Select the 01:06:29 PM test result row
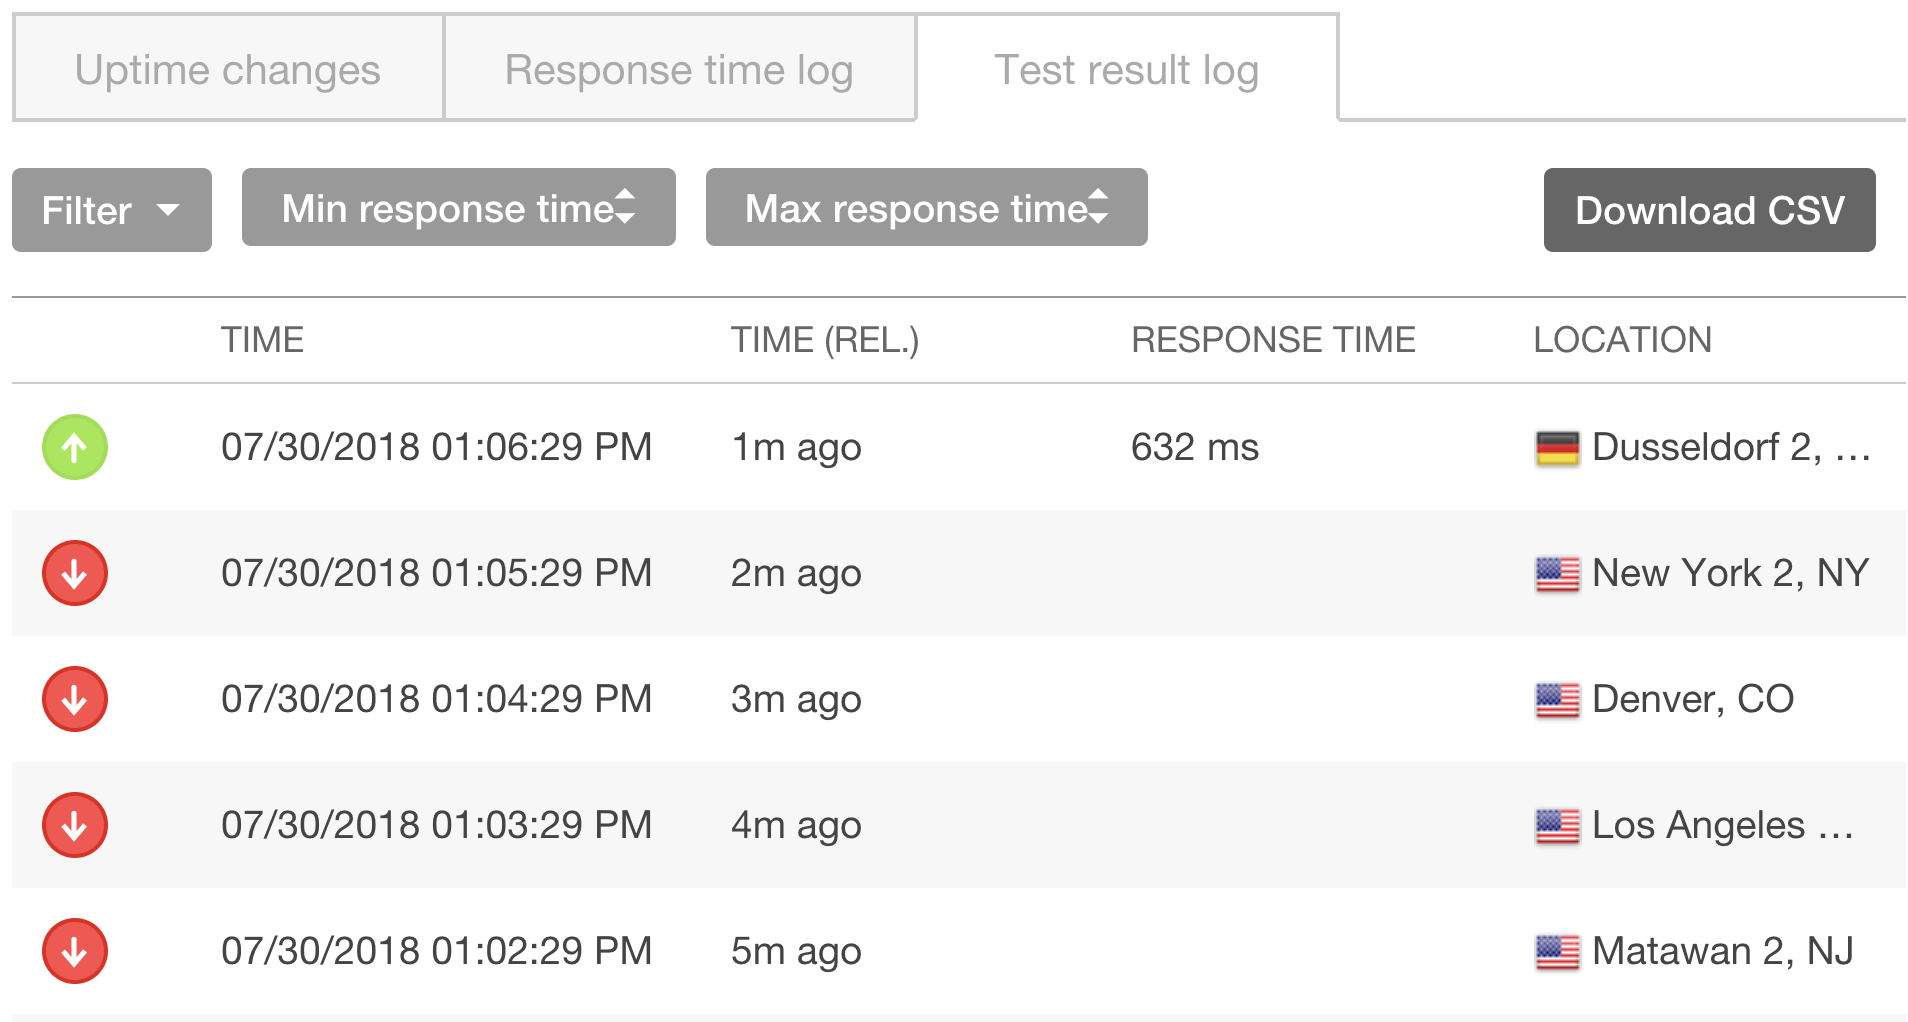 959,447
